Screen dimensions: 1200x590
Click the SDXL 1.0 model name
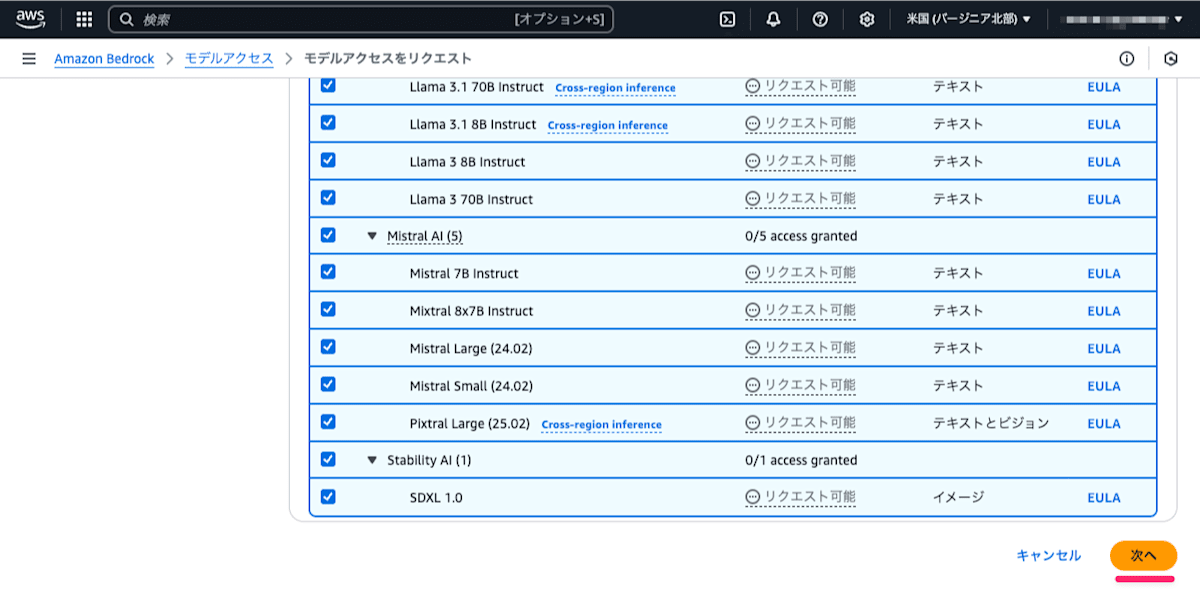(436, 498)
